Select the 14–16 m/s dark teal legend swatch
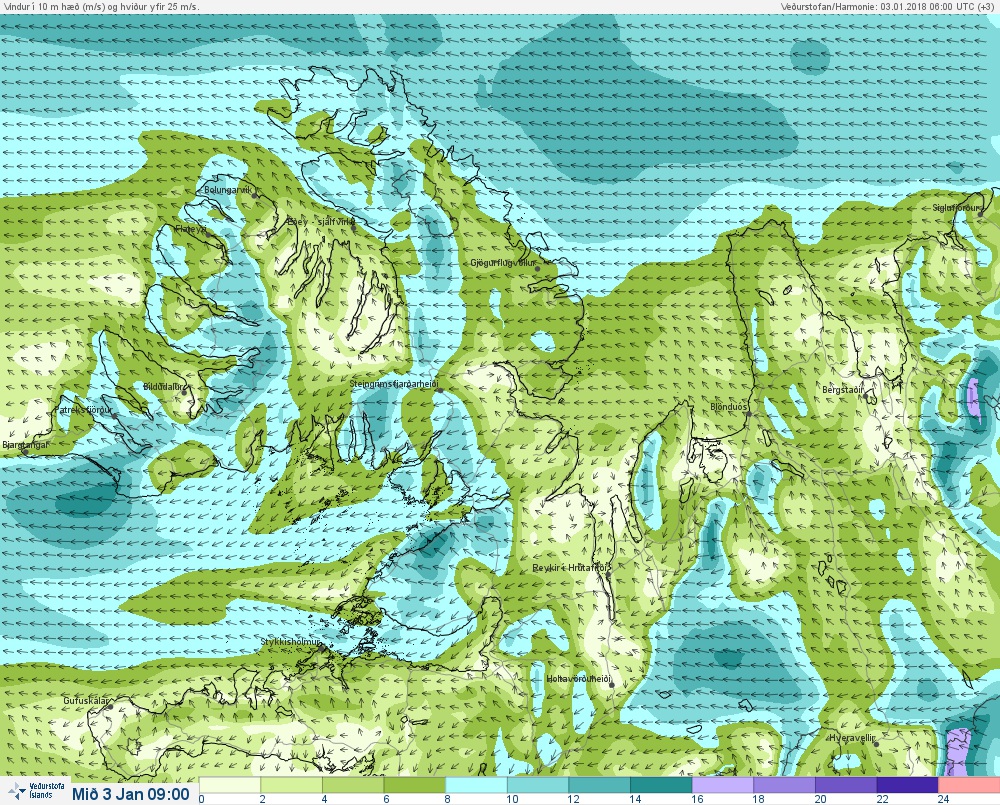The image size is (1000, 805). coord(661,785)
